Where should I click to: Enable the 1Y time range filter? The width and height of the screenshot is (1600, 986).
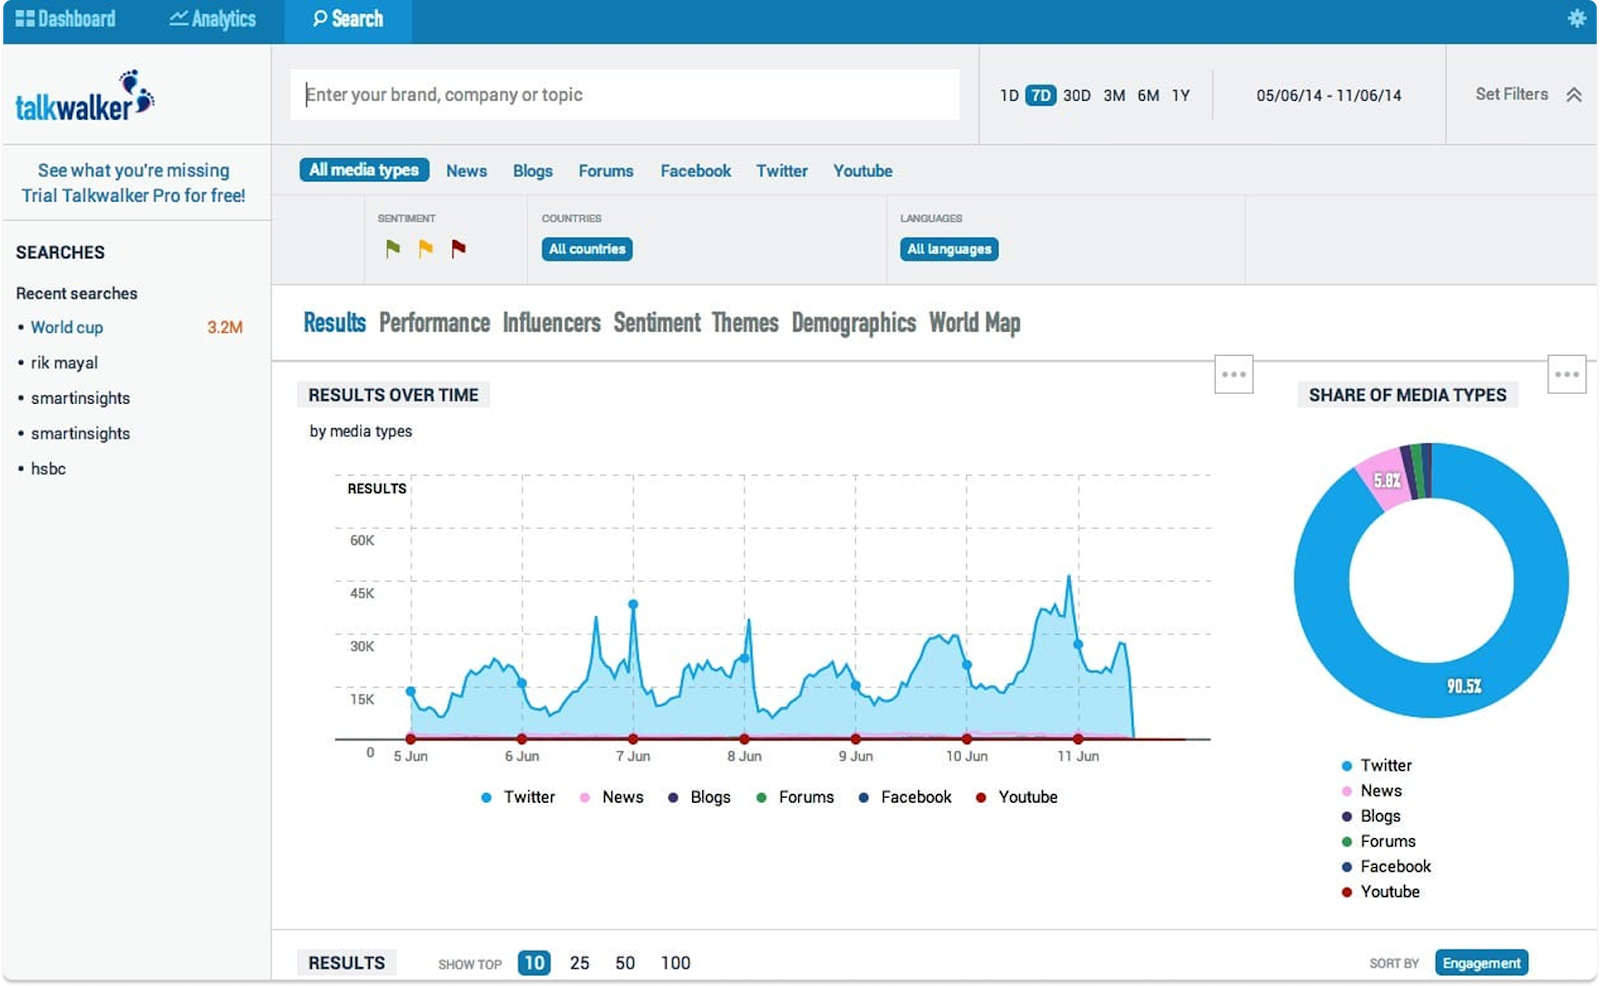click(1181, 95)
